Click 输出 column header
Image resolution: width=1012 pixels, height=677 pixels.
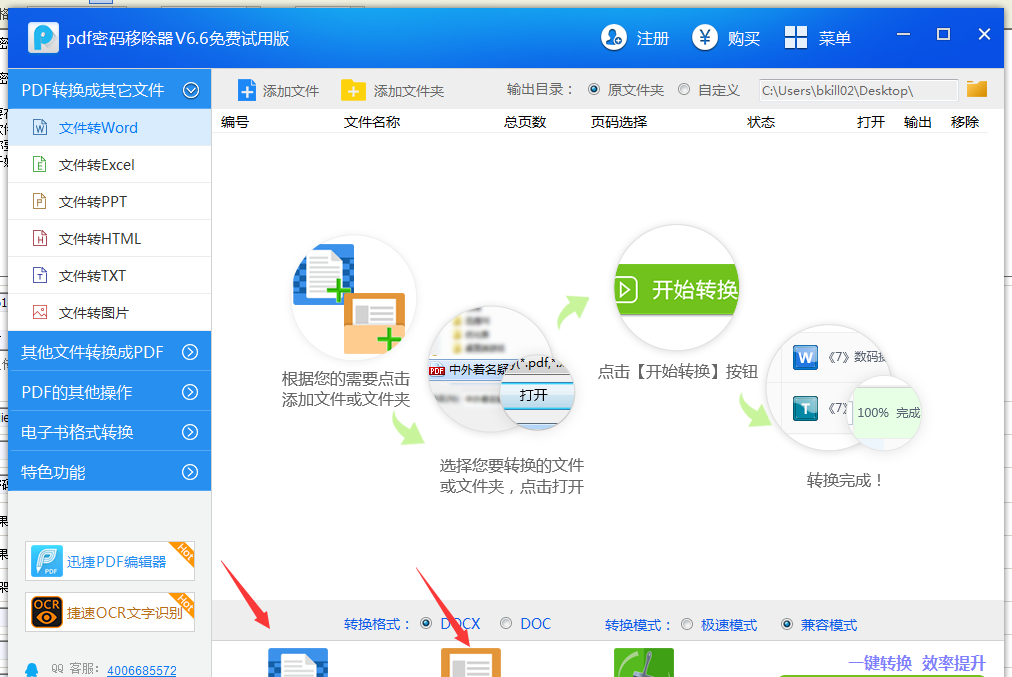[918, 122]
